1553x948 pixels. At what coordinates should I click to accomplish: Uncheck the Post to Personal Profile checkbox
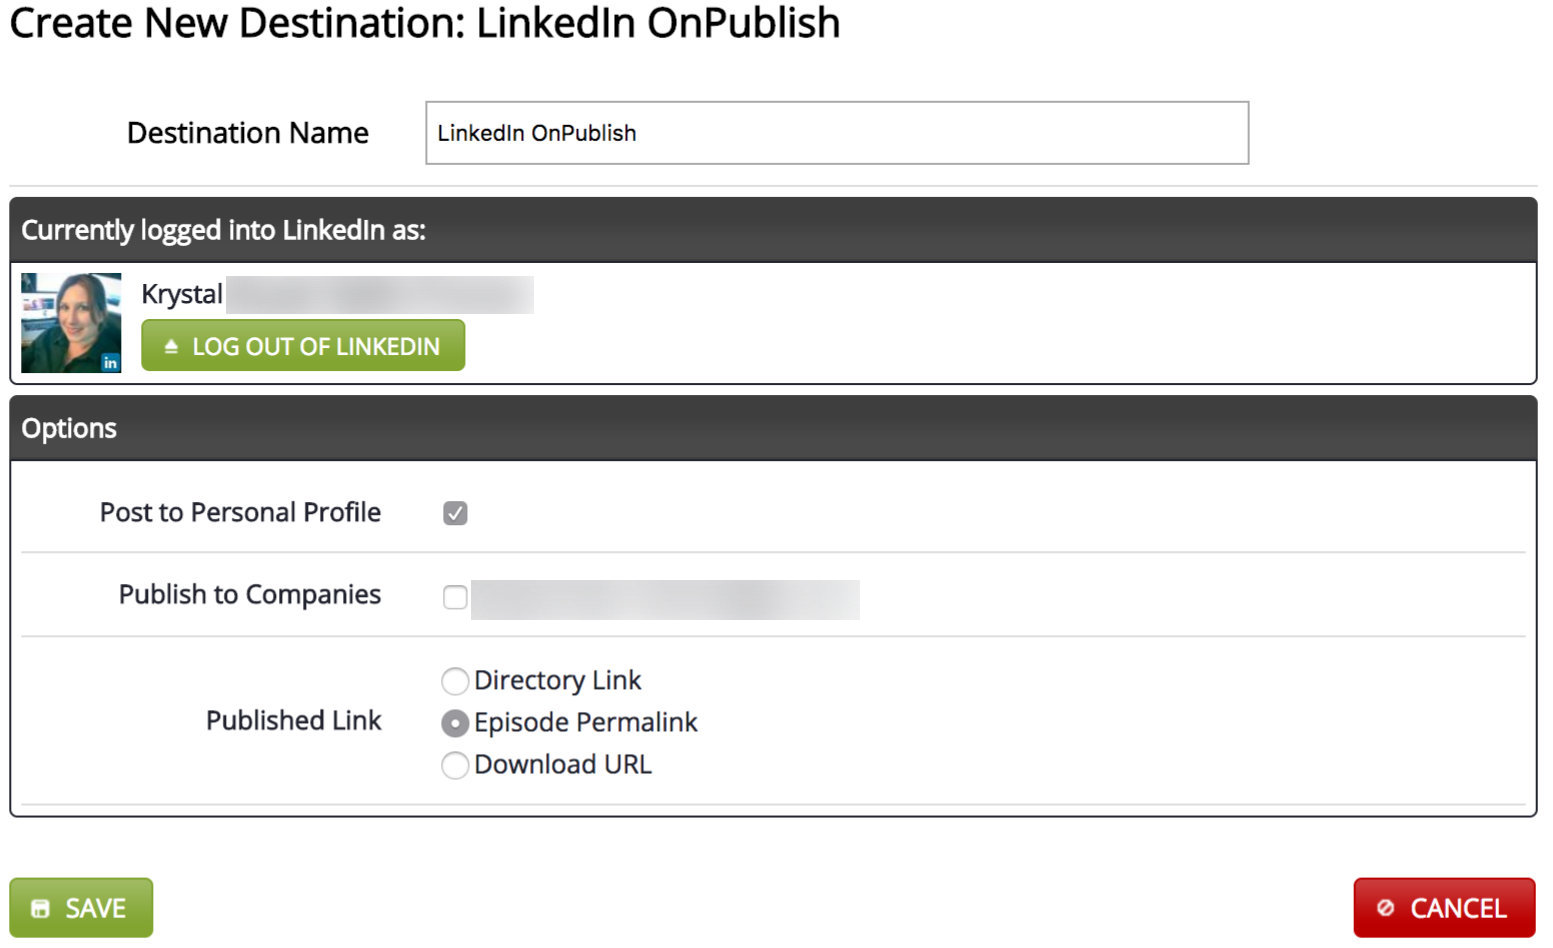[455, 513]
